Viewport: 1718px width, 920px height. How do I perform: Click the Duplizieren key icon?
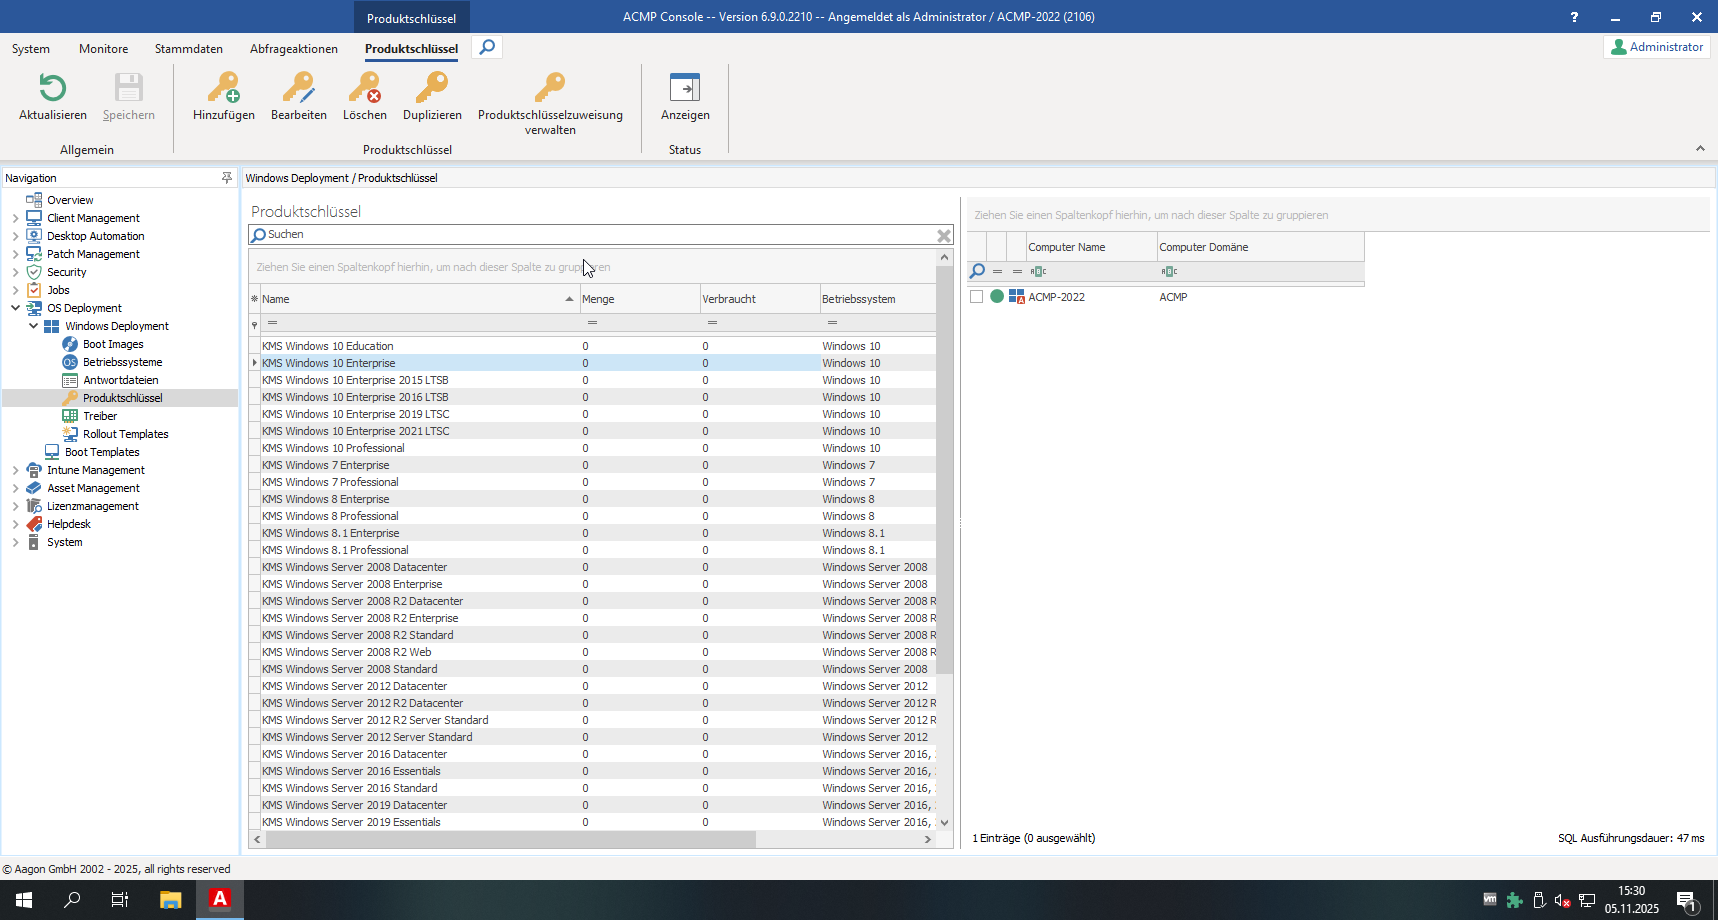[x=432, y=89]
